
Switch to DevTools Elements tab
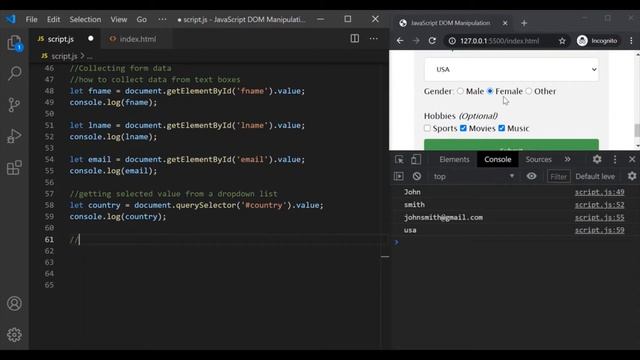point(454,160)
